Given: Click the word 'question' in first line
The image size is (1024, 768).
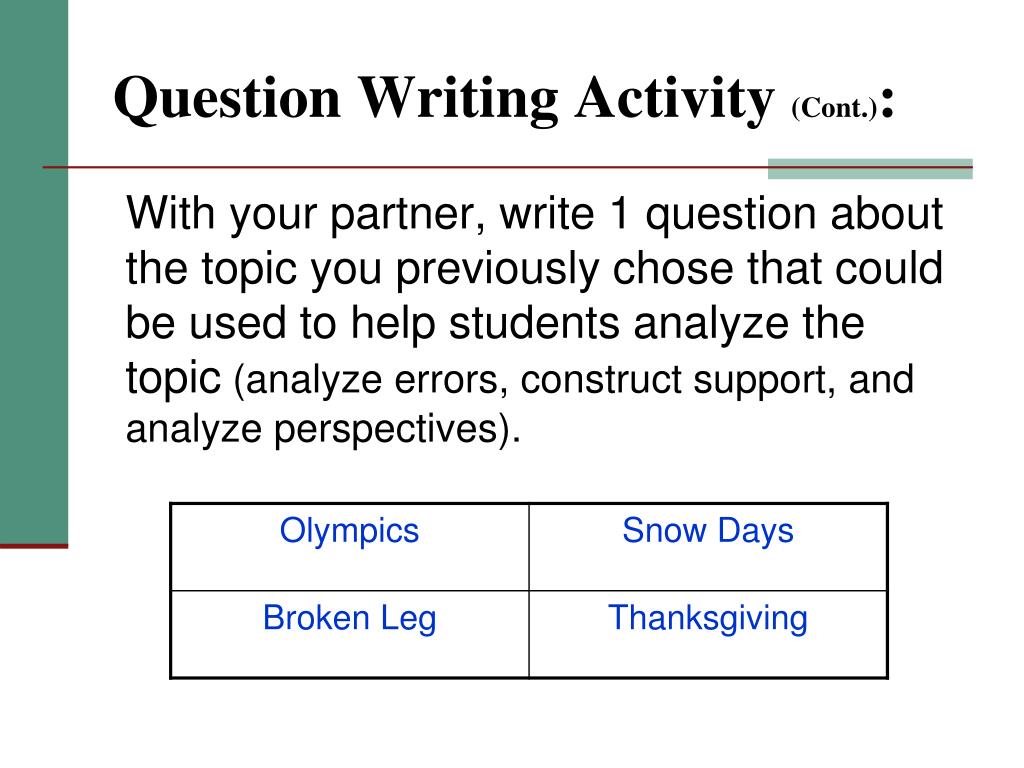Looking at the screenshot, I should (x=731, y=215).
